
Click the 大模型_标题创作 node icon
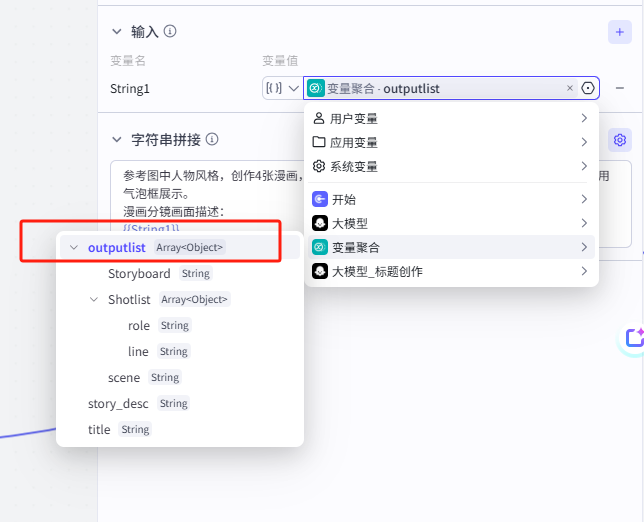tap(320, 271)
